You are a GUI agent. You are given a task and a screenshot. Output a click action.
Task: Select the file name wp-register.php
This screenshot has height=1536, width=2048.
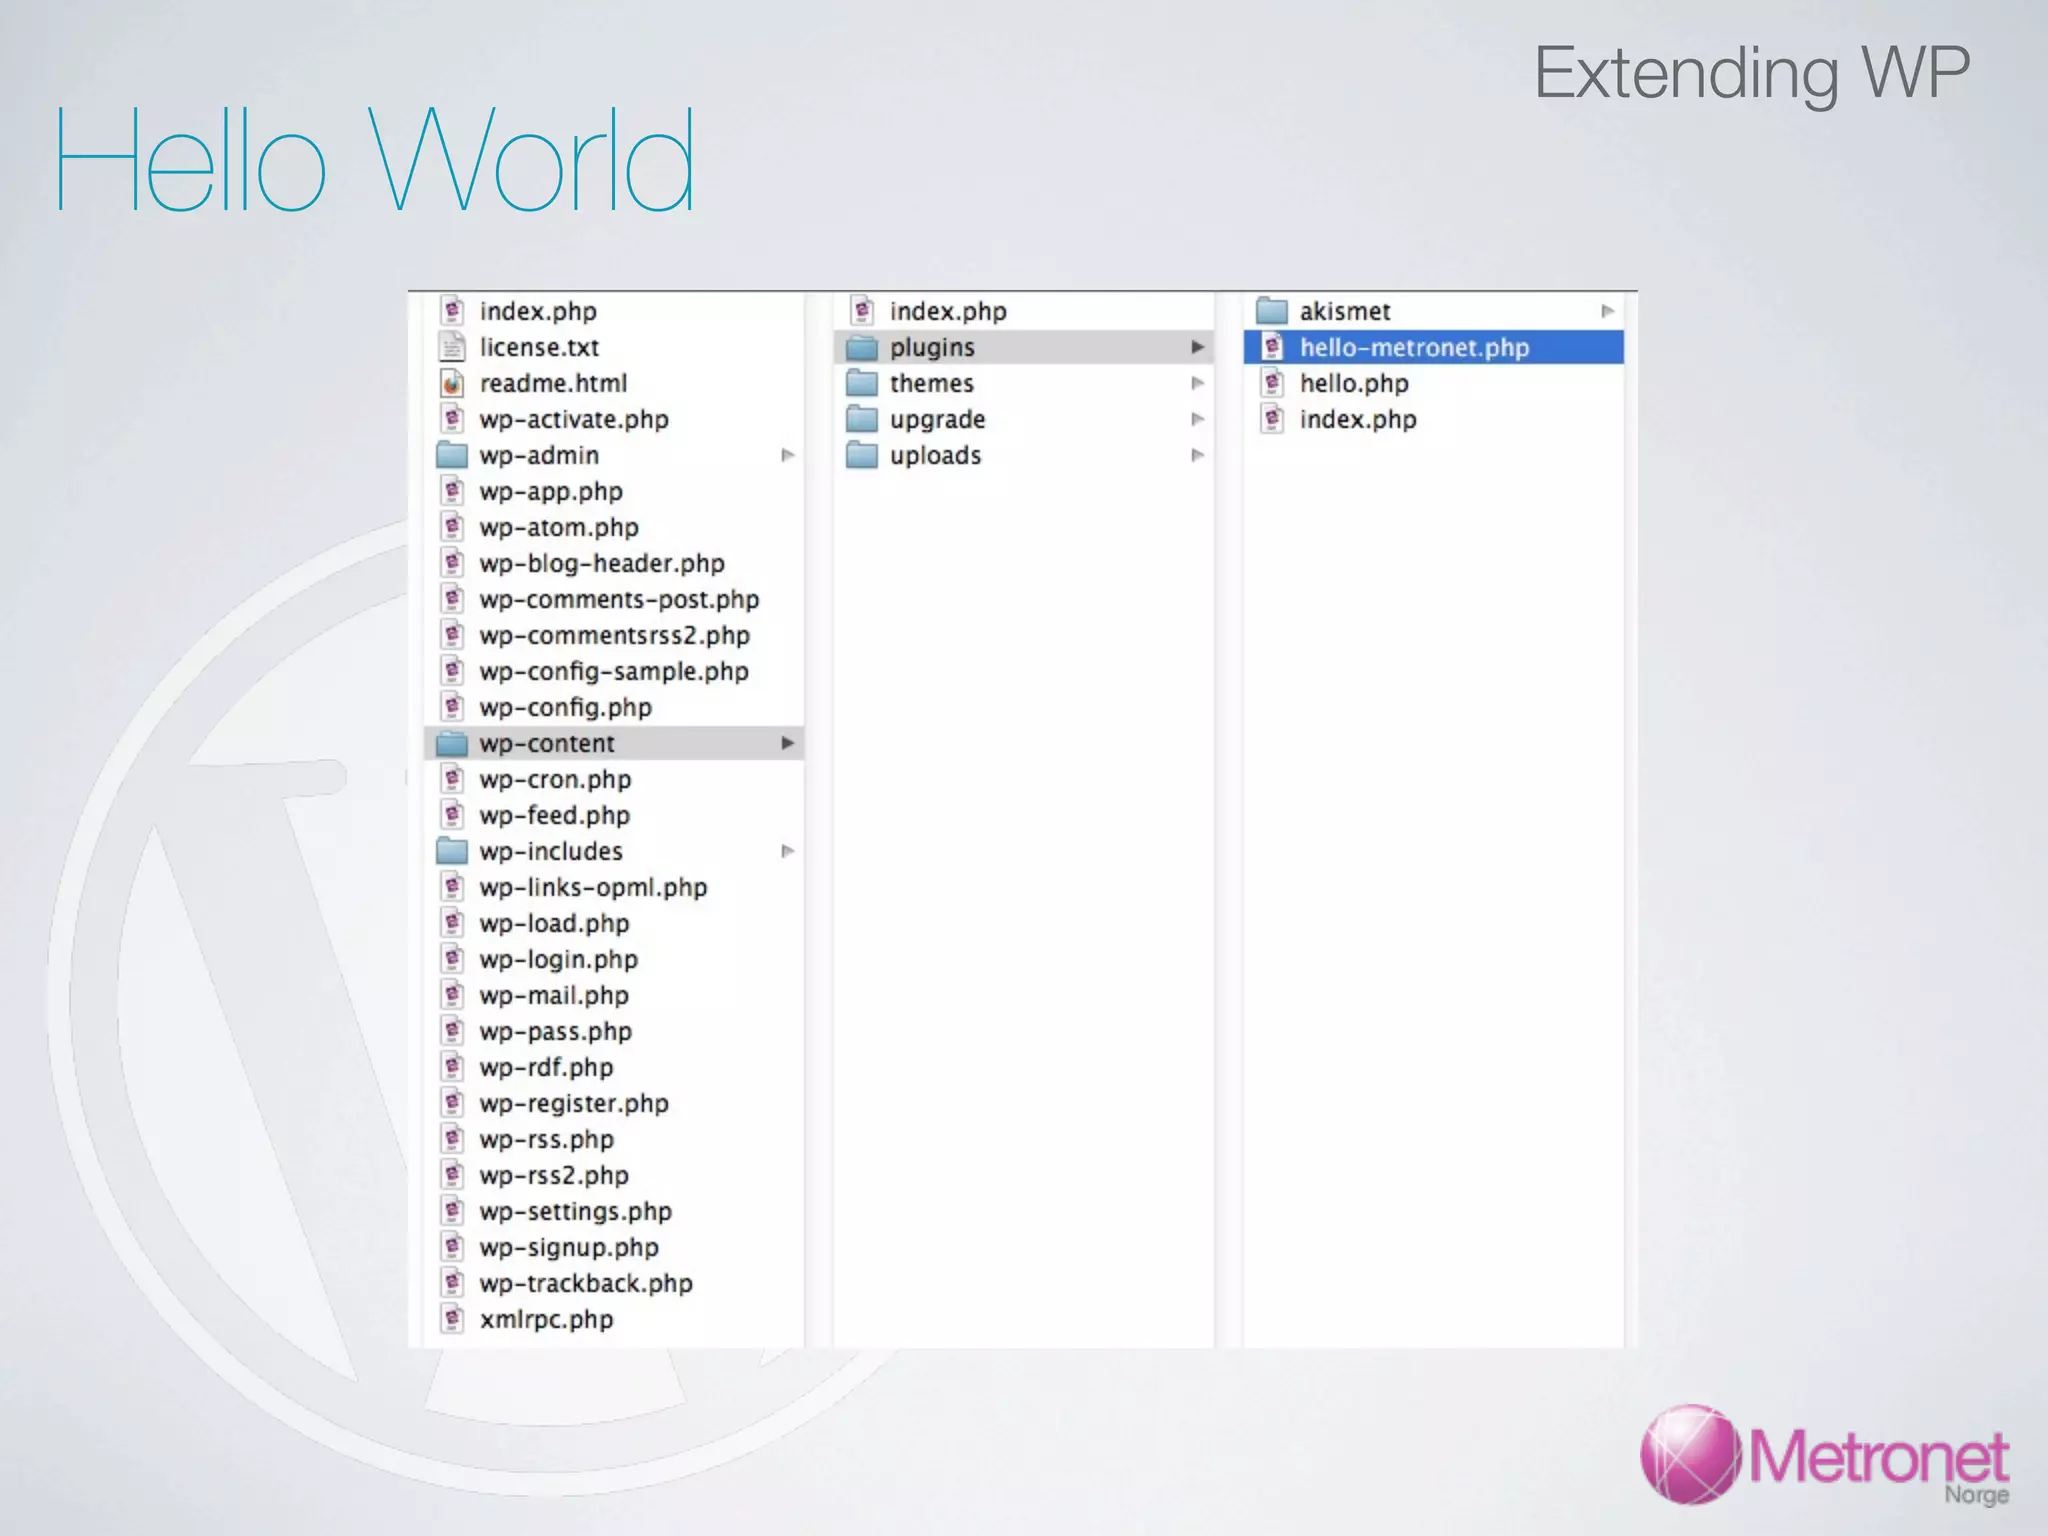click(574, 1104)
